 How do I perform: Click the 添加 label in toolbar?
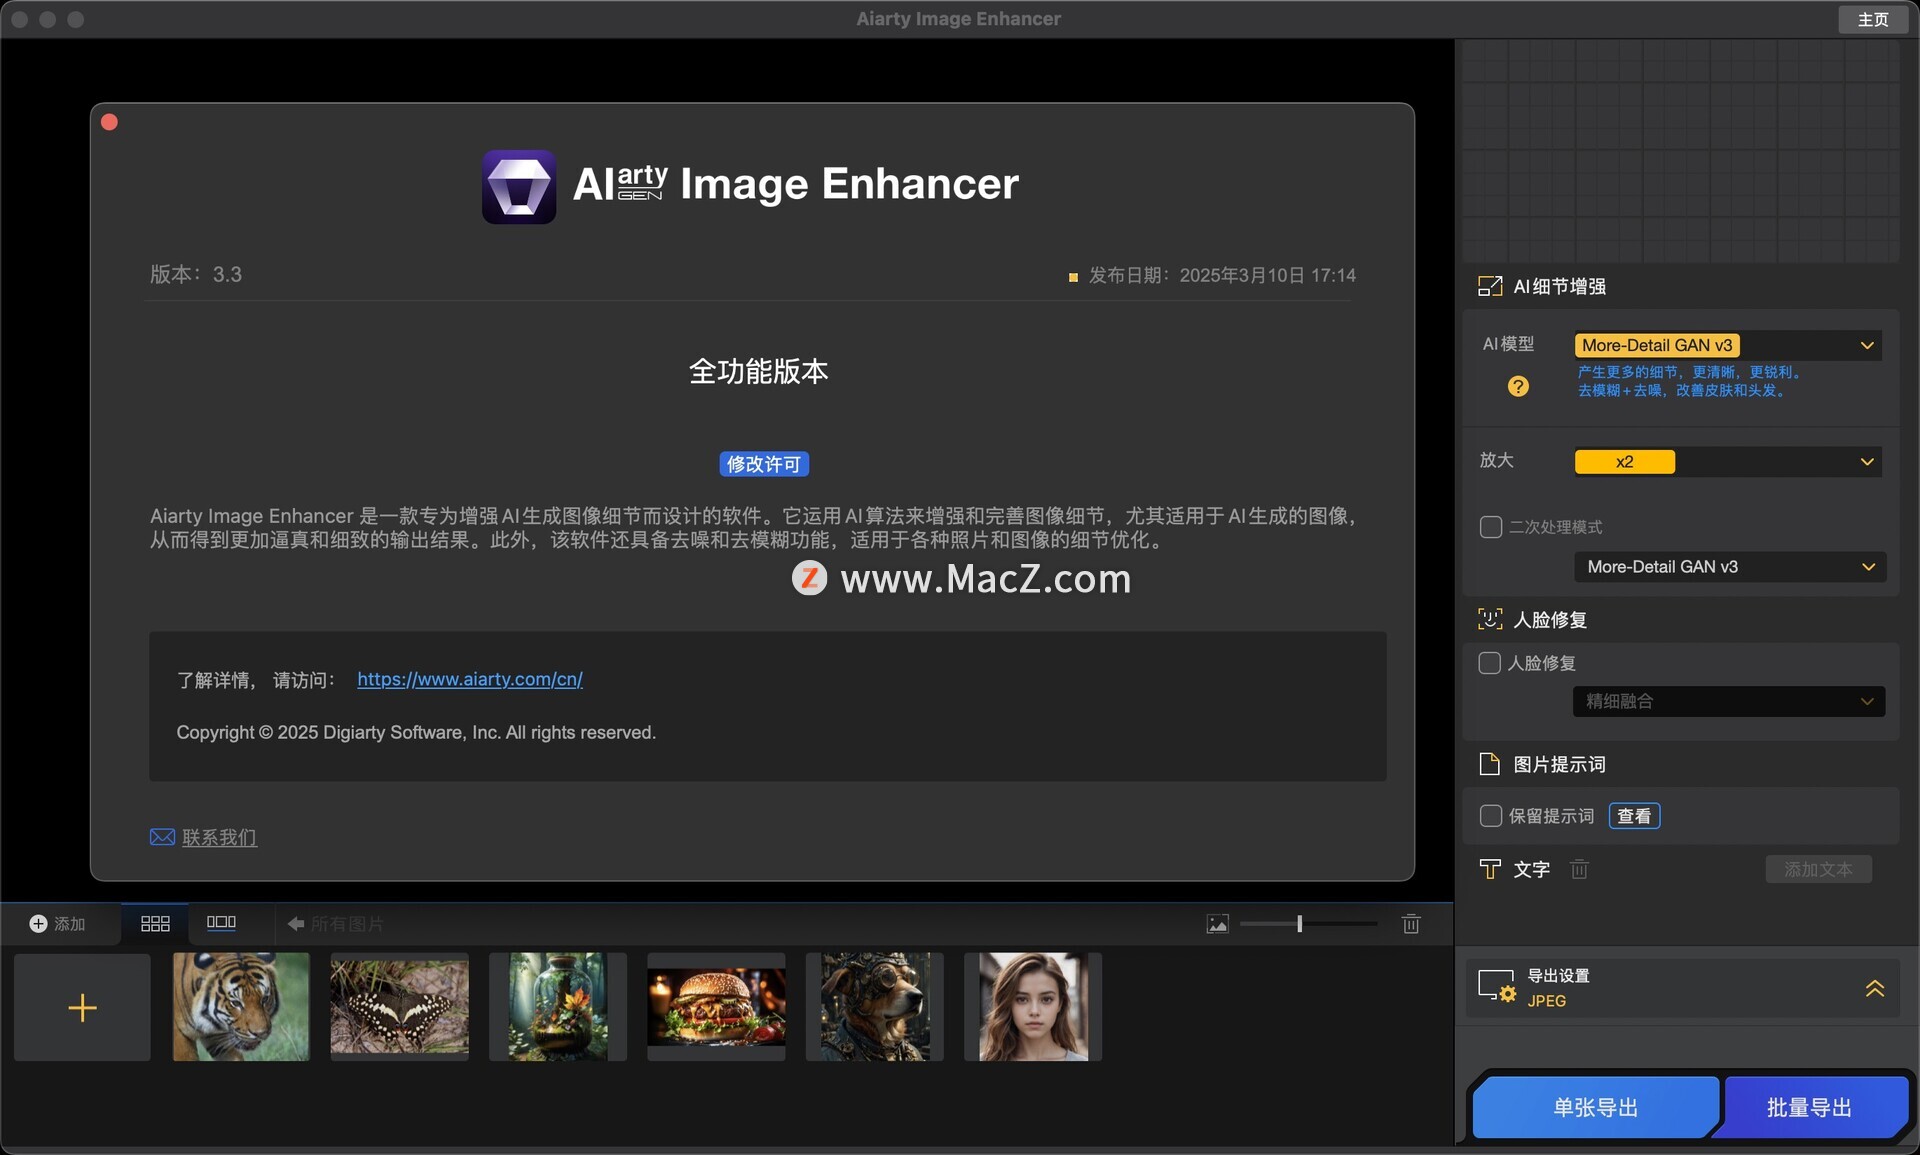click(69, 924)
